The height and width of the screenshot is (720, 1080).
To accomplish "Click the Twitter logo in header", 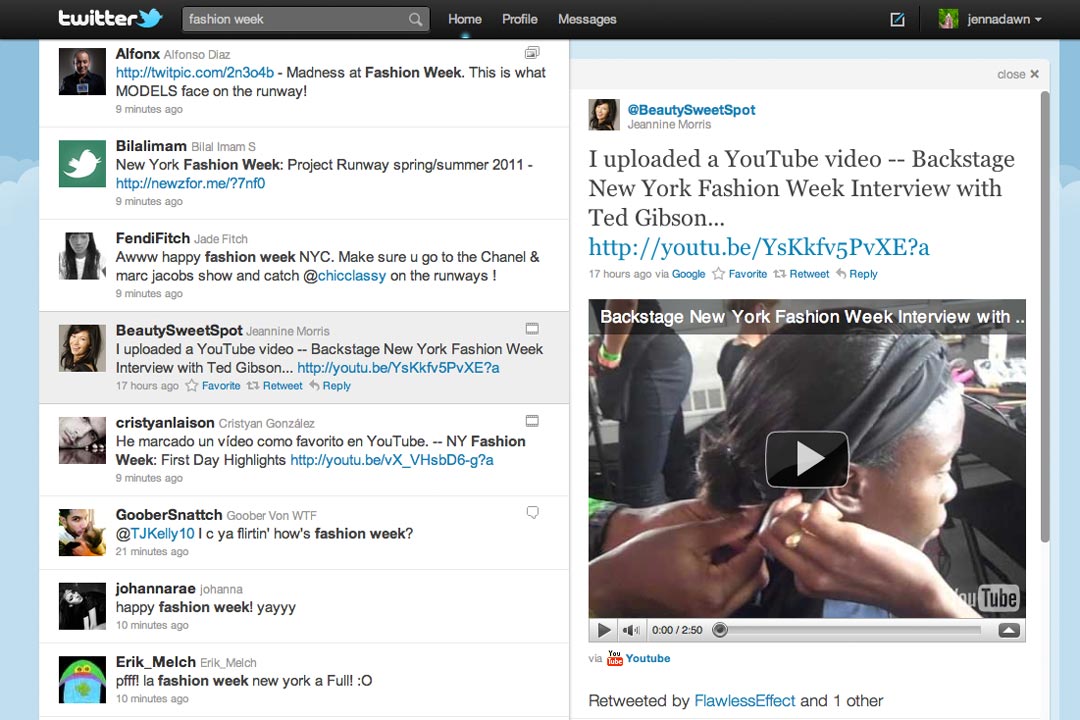I will point(110,18).
